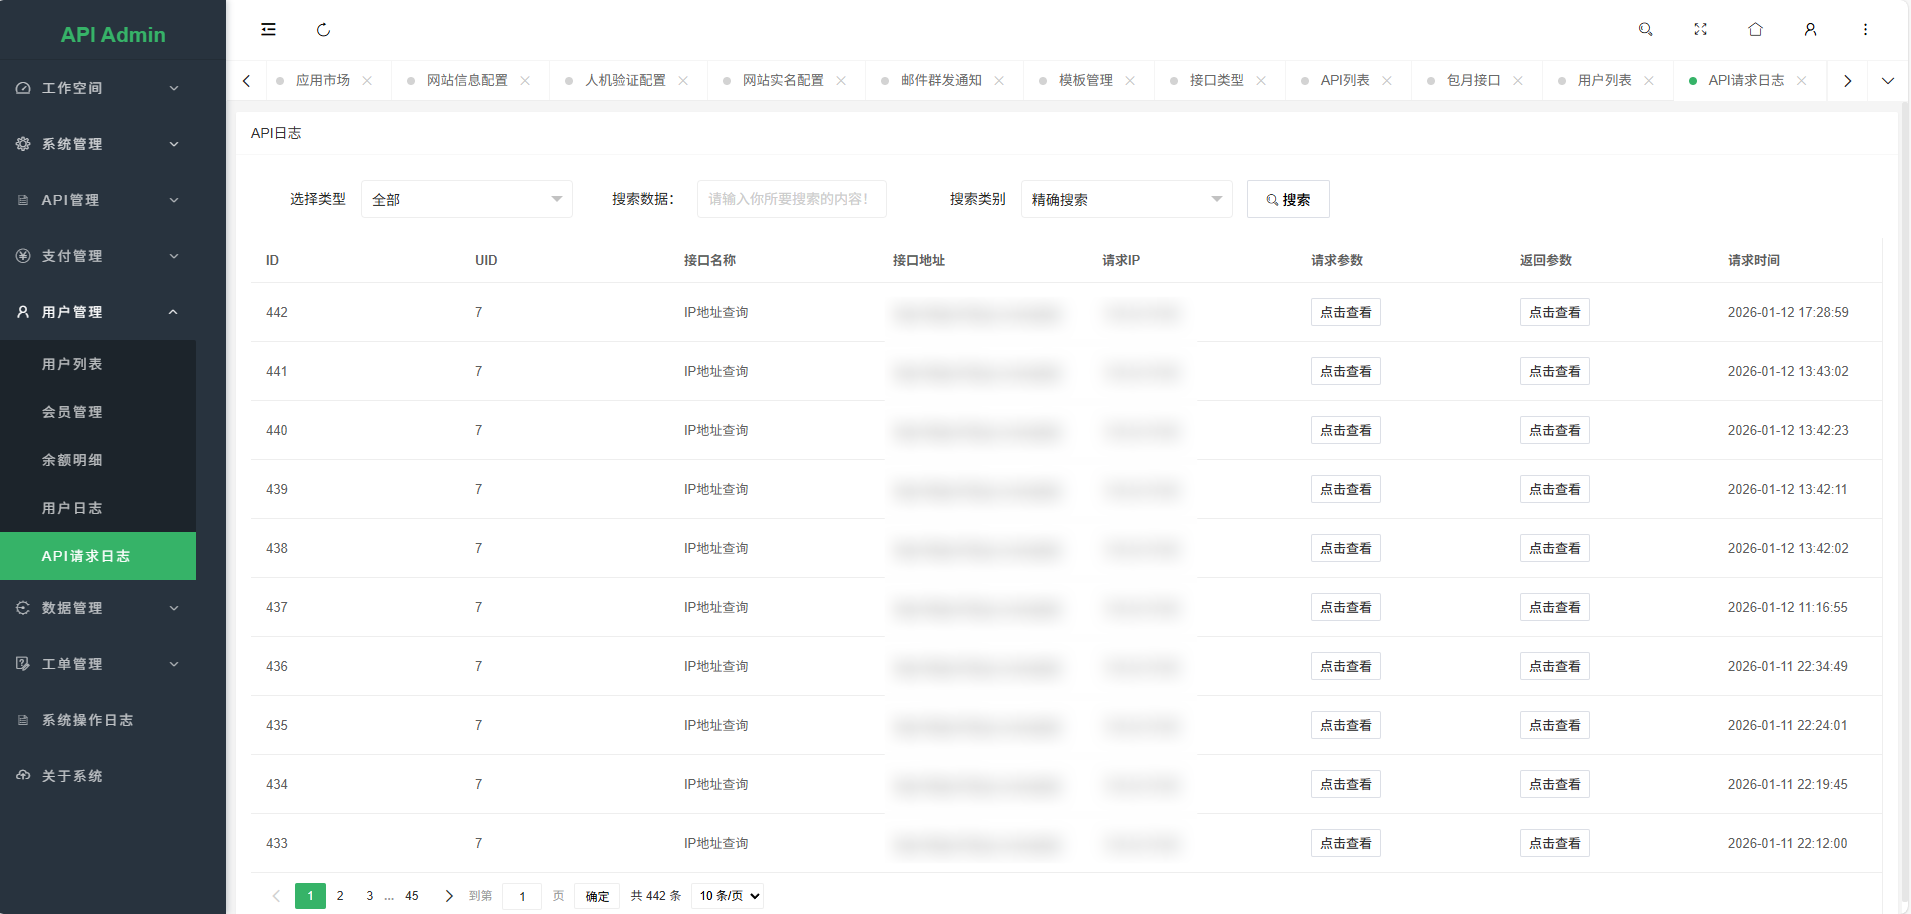Viewport: 1911px width, 914px height.
Task: Open the 选择类型 dropdown showing 全部
Action: [x=466, y=199]
